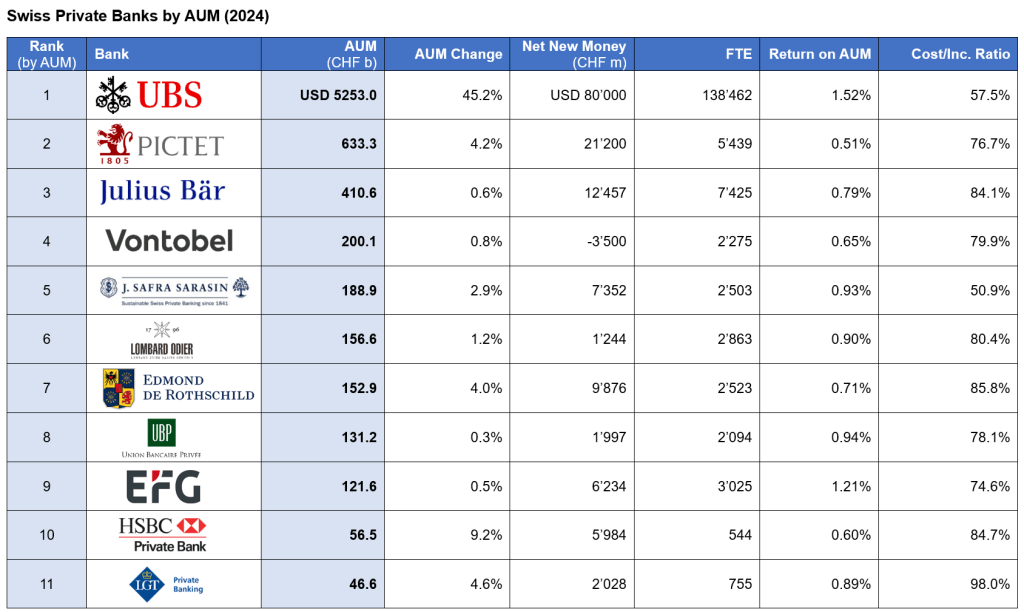Select the AUM Change column header
1024x612 pixels.
point(458,54)
